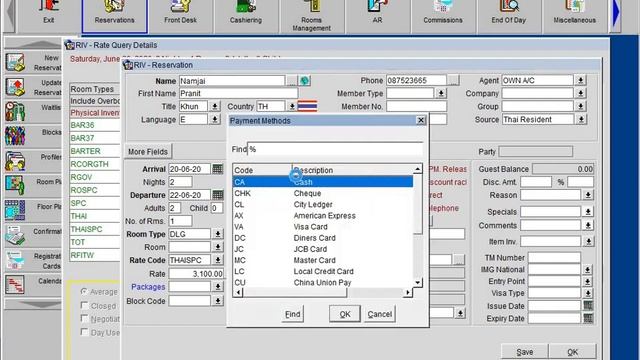This screenshot has height=360, width=640.
Task: Open Floor Plan sidebar icon
Action: click(15, 211)
